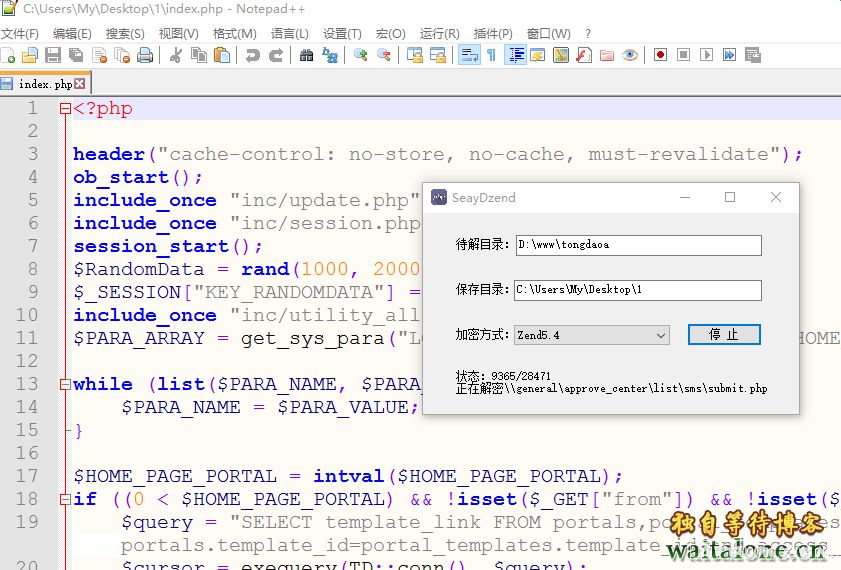This screenshot has width=841, height=570.
Task: Select the index.php document tab
Action: 45,84
